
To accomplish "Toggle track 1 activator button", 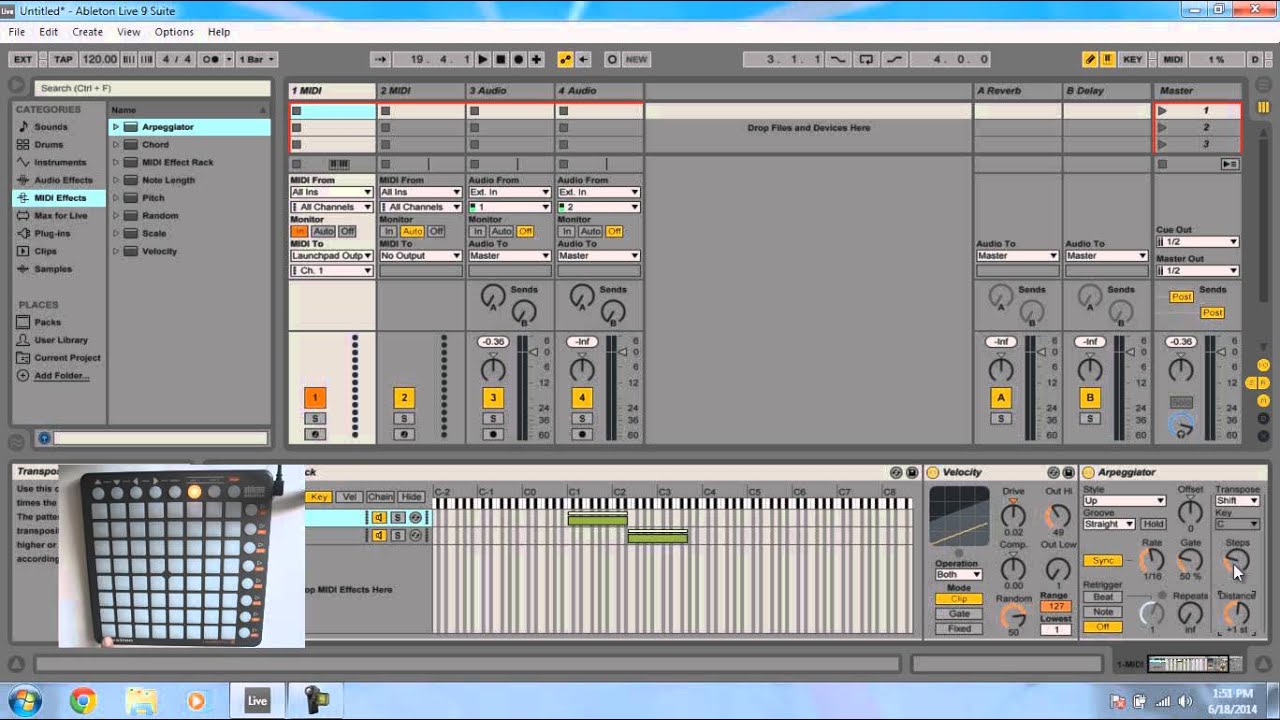I will [x=315, y=398].
